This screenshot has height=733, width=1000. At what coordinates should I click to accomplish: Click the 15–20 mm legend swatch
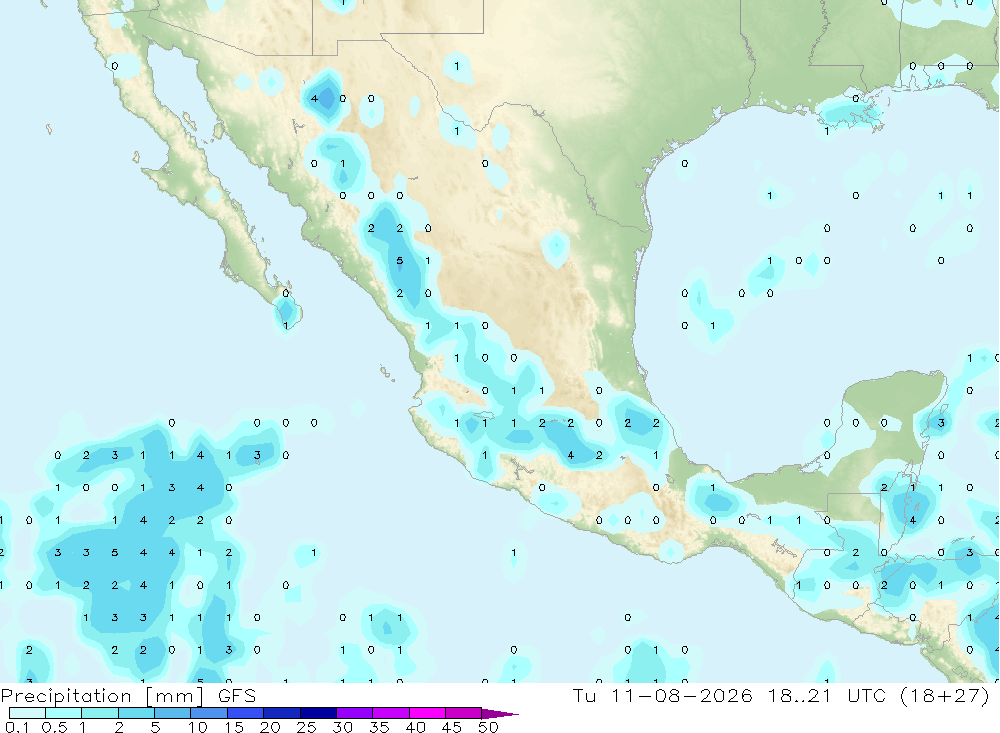coord(246,713)
